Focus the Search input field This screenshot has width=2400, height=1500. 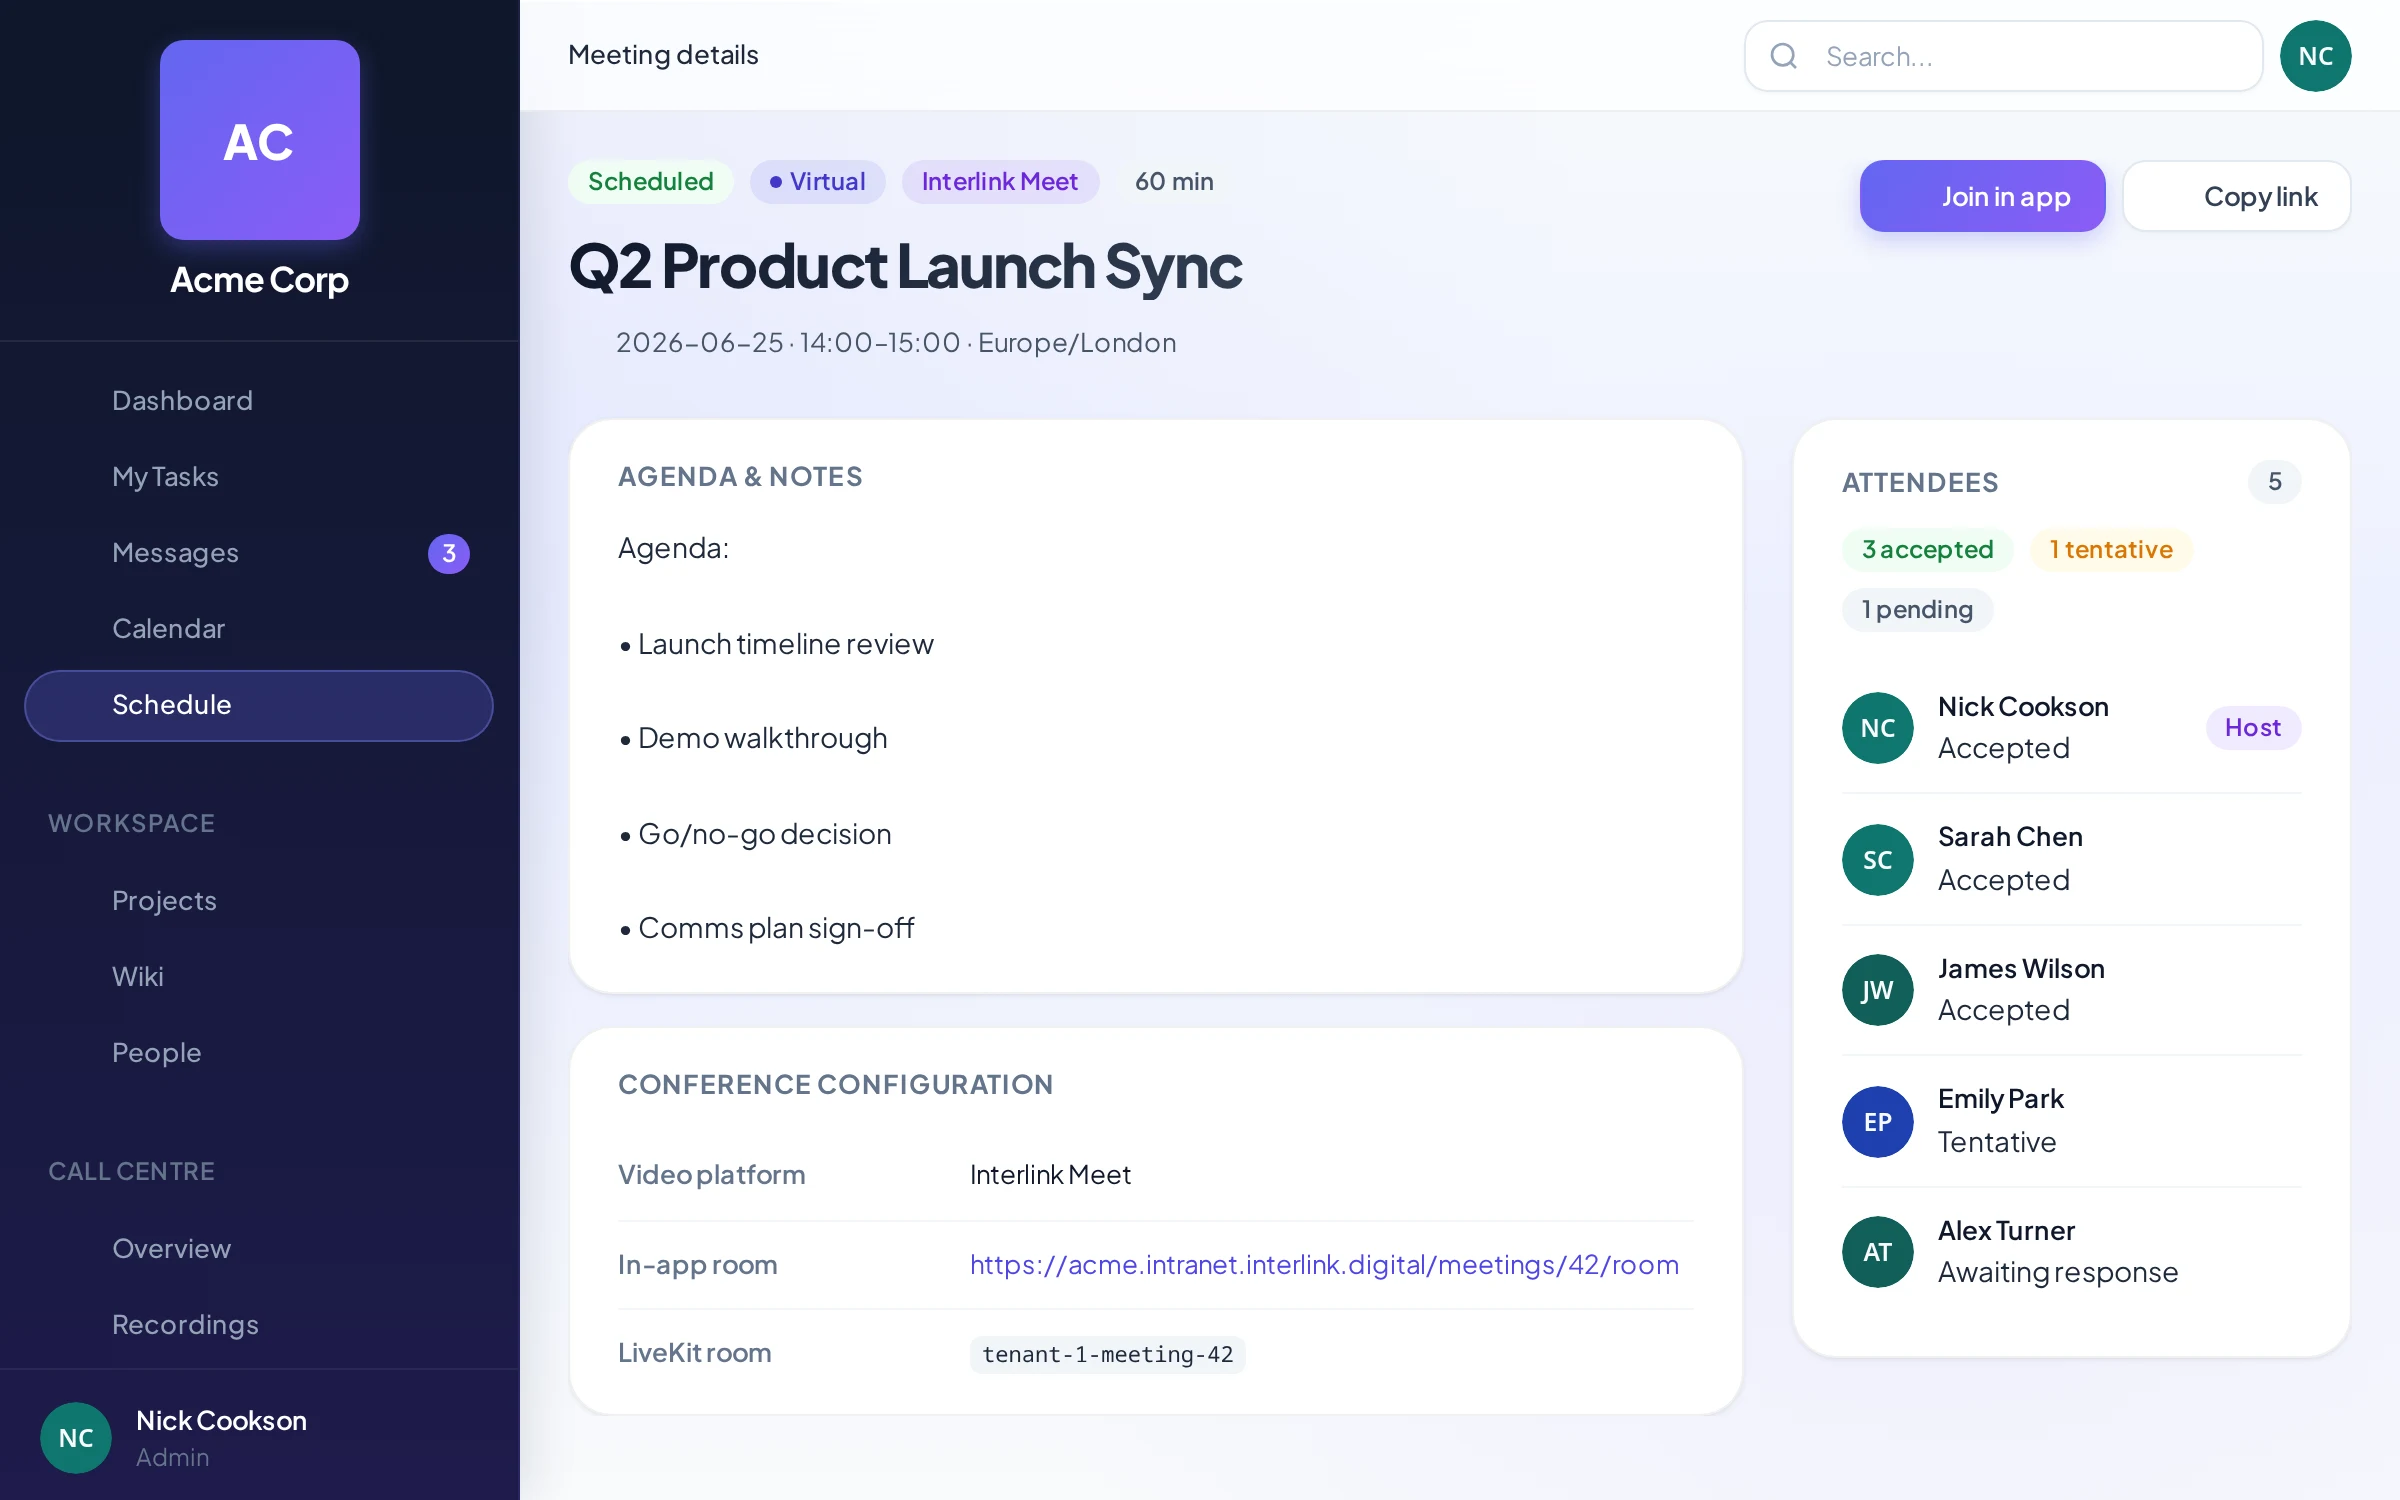coord(2003,56)
